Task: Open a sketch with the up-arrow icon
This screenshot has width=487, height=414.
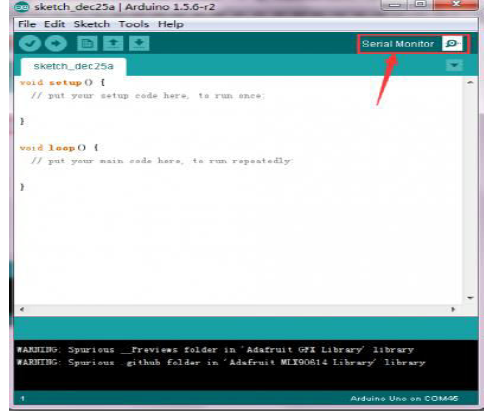Action: (x=113, y=43)
